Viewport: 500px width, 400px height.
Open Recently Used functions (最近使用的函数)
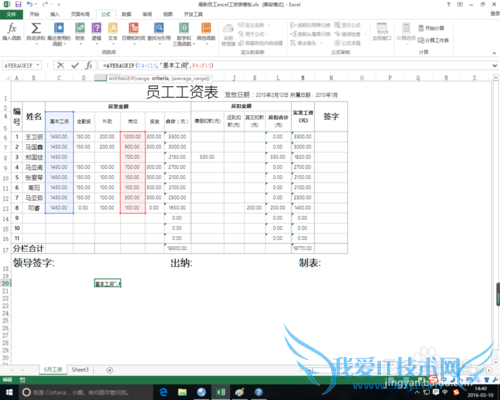59,34
